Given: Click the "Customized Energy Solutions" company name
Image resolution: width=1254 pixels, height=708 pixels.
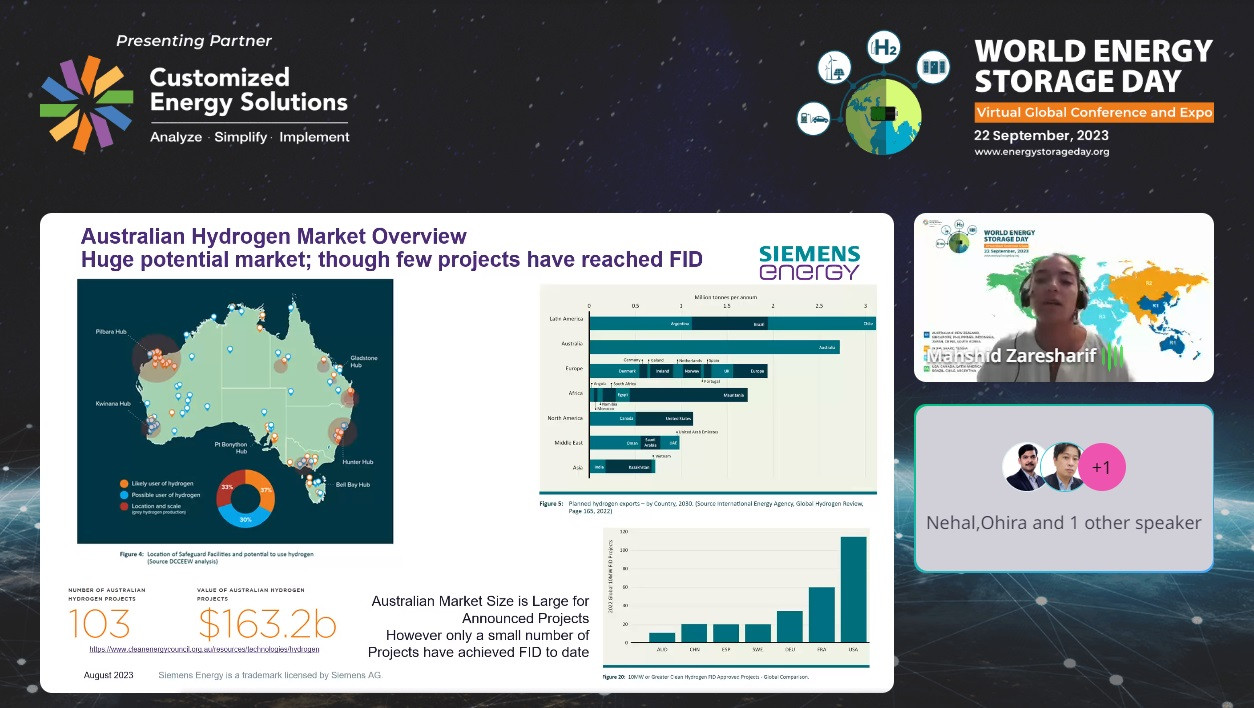Looking at the screenshot, I should pos(248,90).
